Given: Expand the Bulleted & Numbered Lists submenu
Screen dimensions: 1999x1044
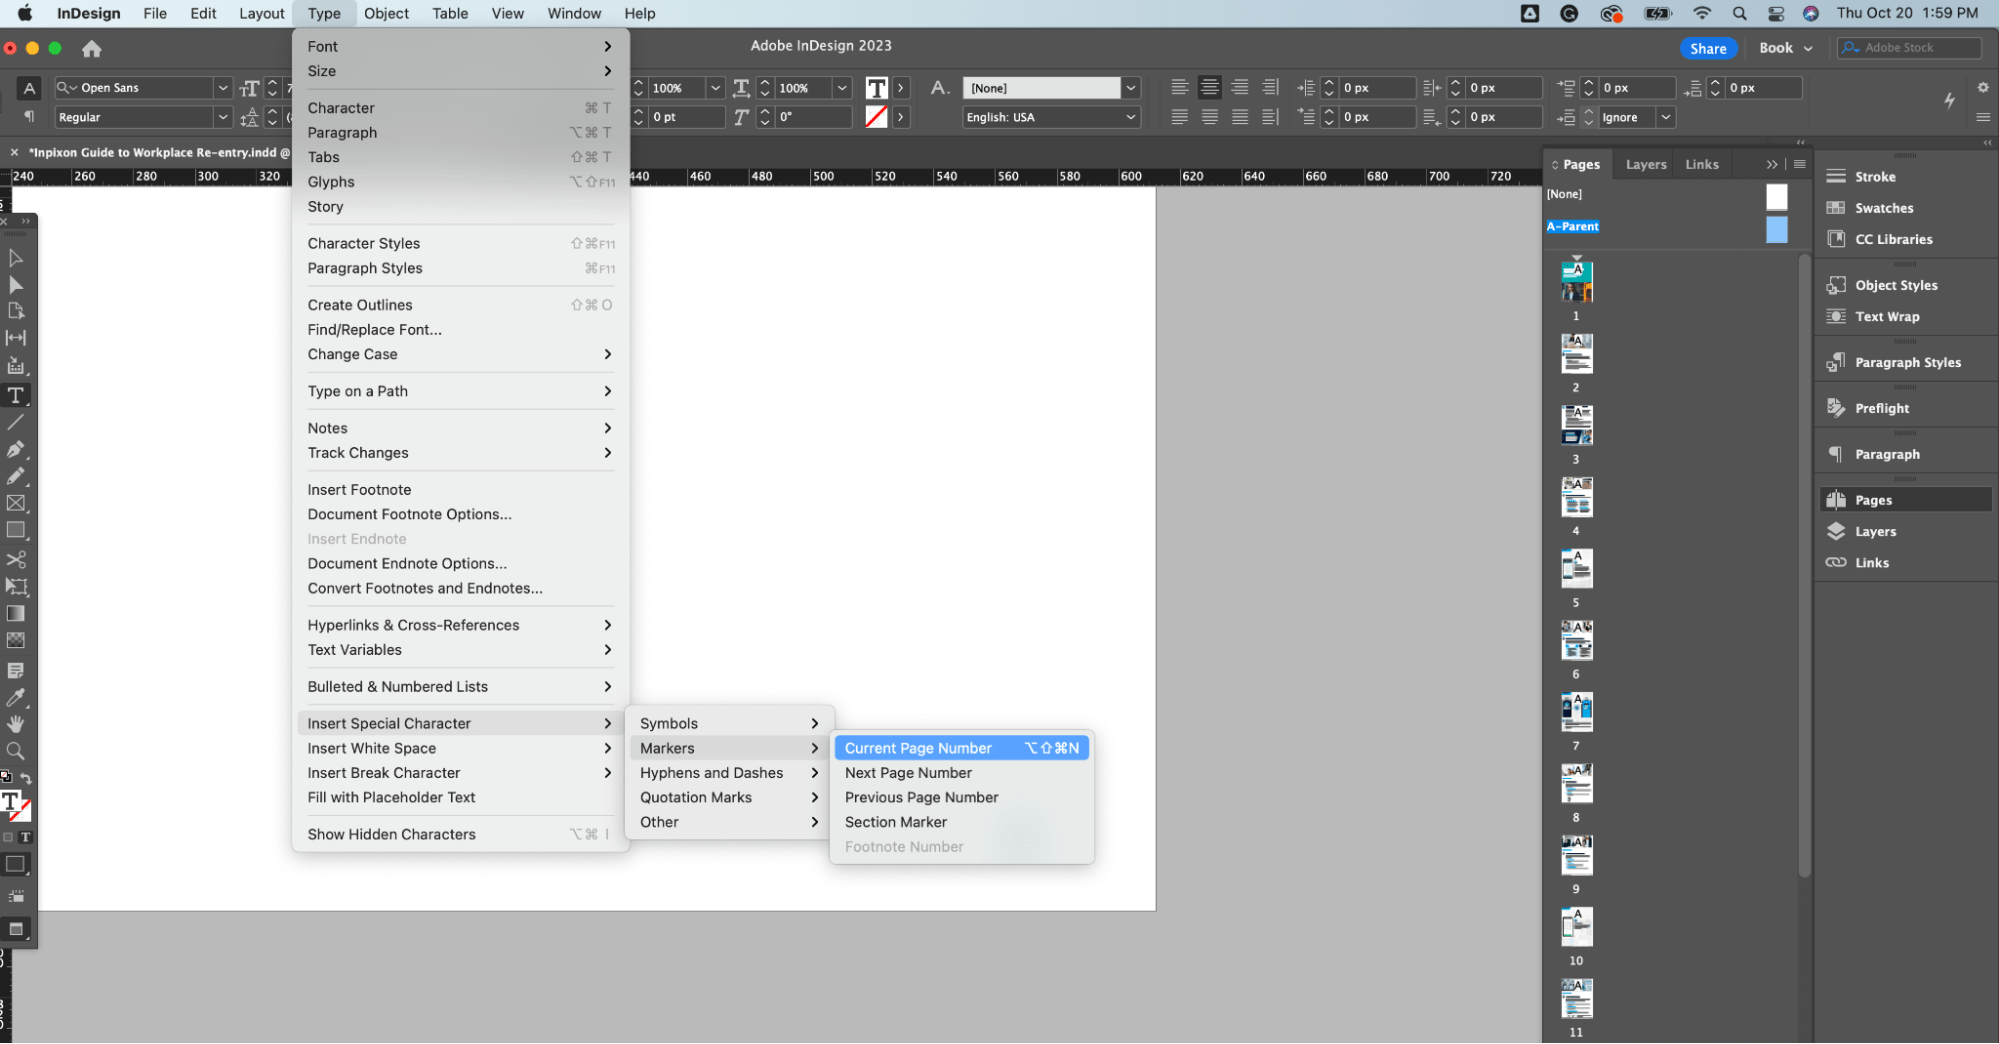Looking at the screenshot, I should (460, 686).
